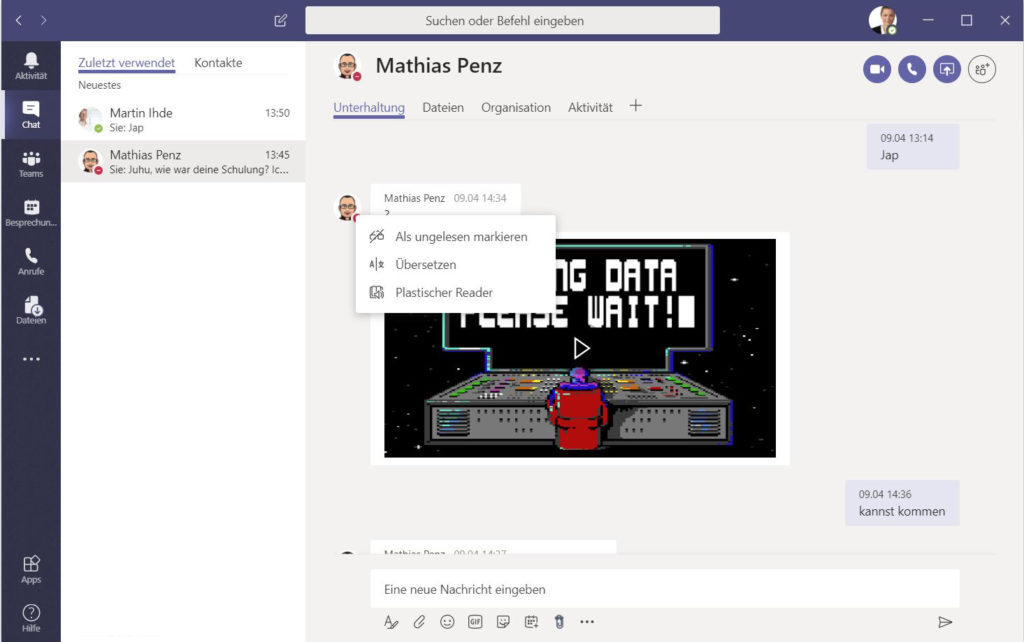The height and width of the screenshot is (642, 1024).
Task: Click the blue clip icon in compose toolbar
Action: 559,622
